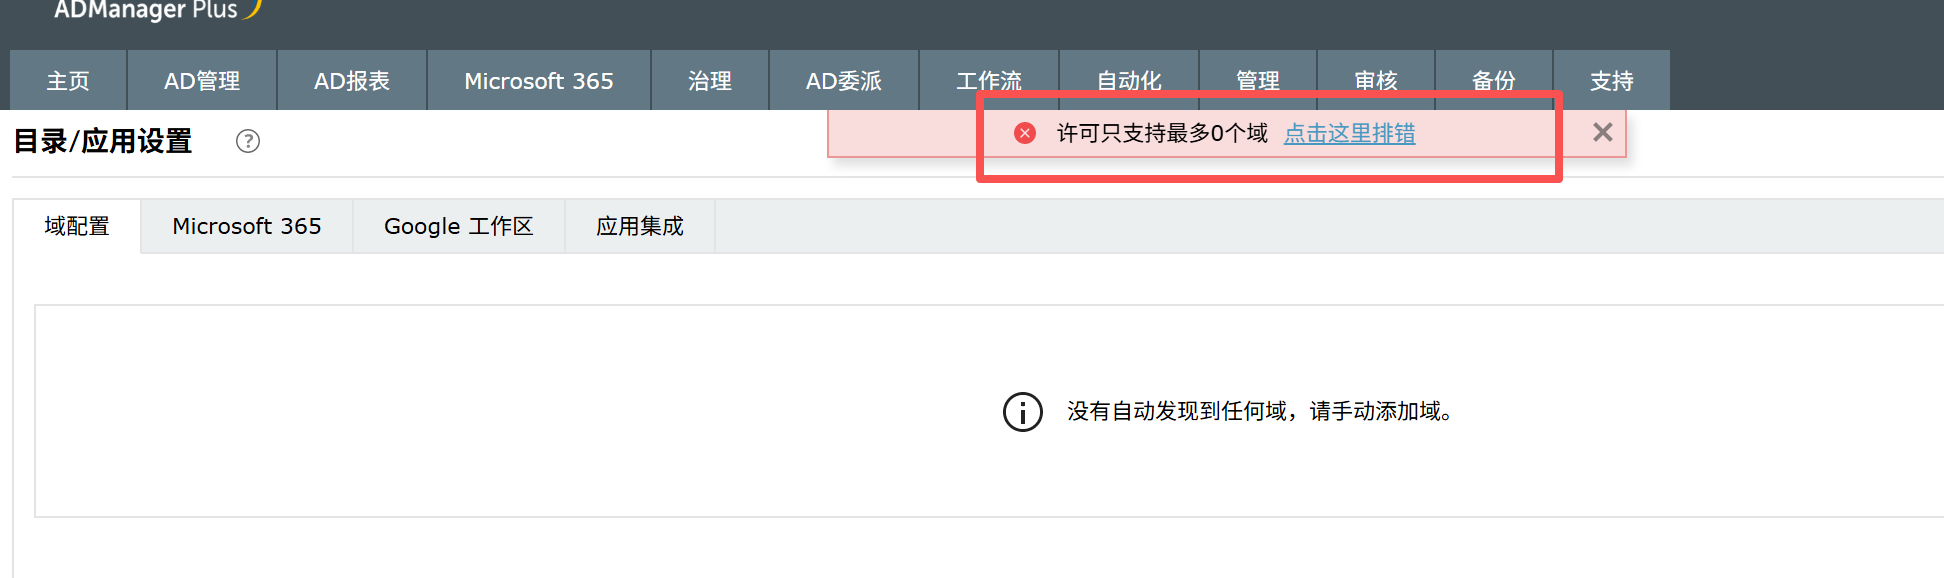This screenshot has height=578, width=1944.
Task: Switch to the Google 工作区 tab
Action: [x=459, y=226]
